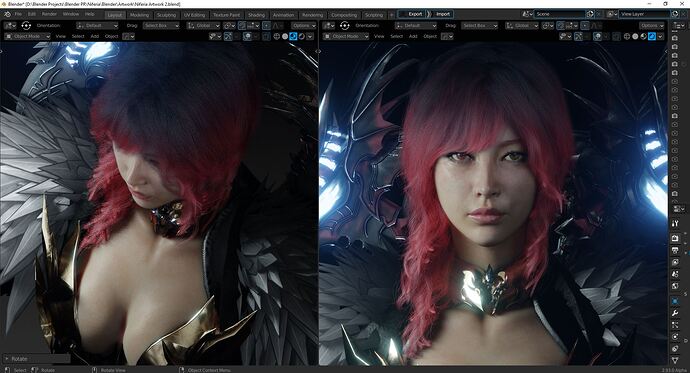The image size is (690, 373).
Task: Open the Tool properties tab with wrench-screwdriver icon
Action: coord(675,223)
